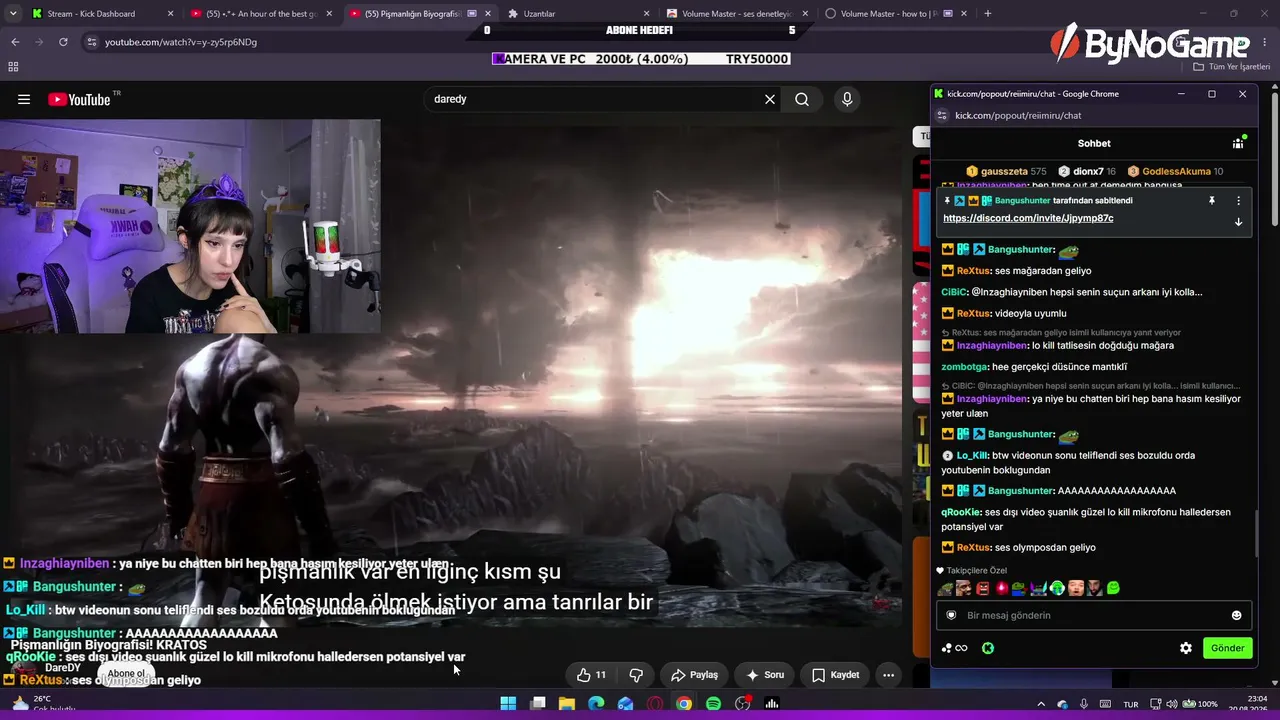
Task: Unpin the pinned Bangushunter message
Action: click(x=1212, y=201)
